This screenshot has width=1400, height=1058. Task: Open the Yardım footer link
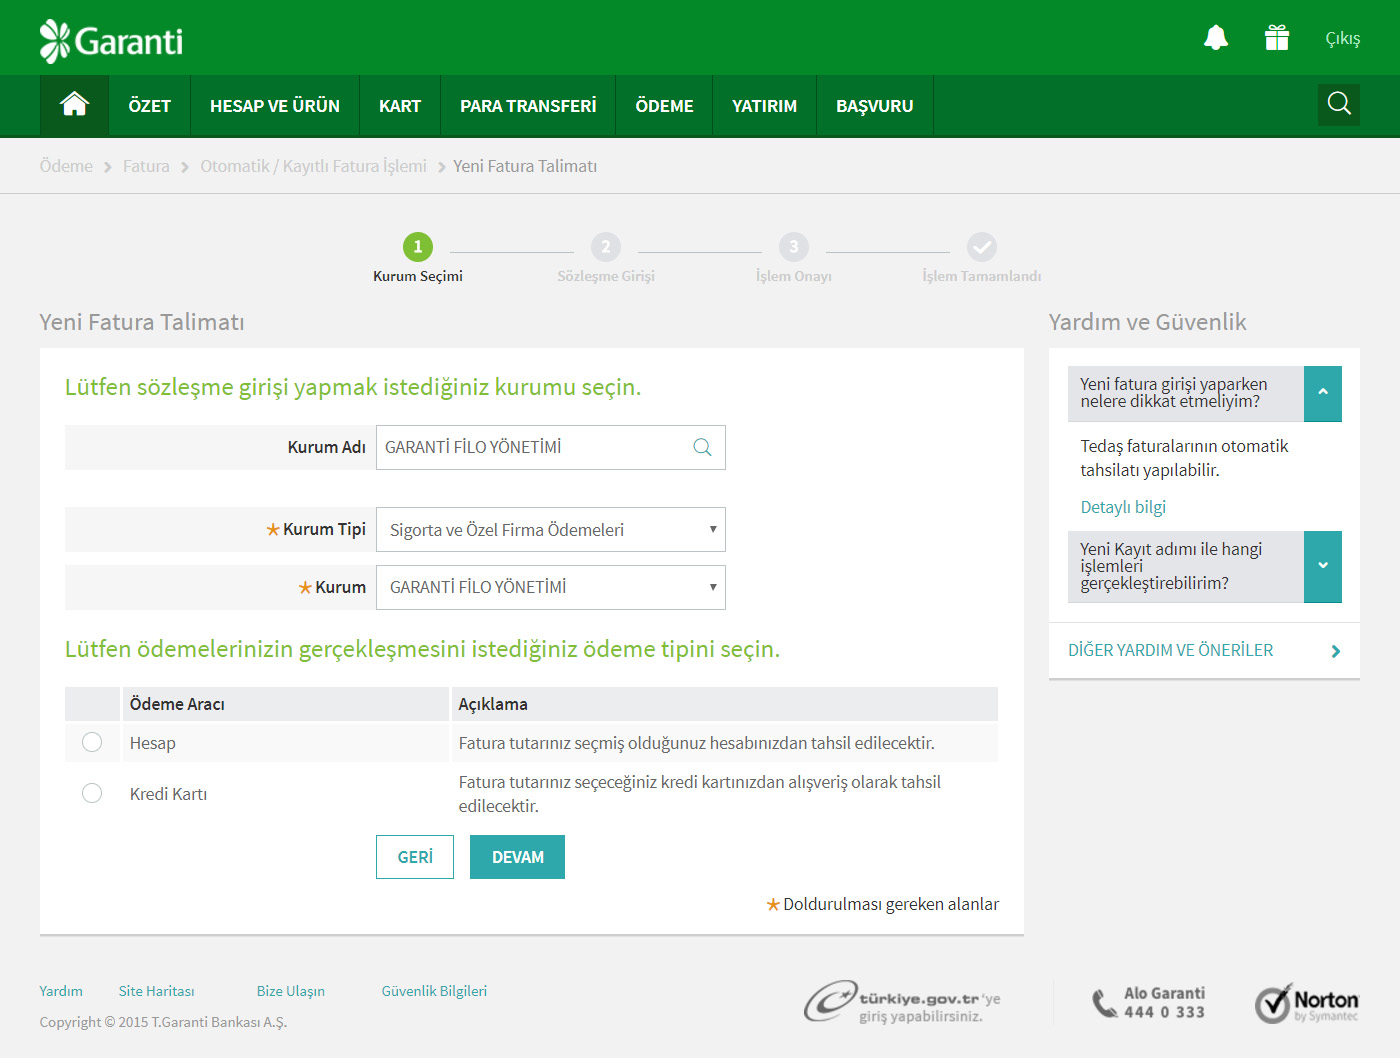point(61,991)
